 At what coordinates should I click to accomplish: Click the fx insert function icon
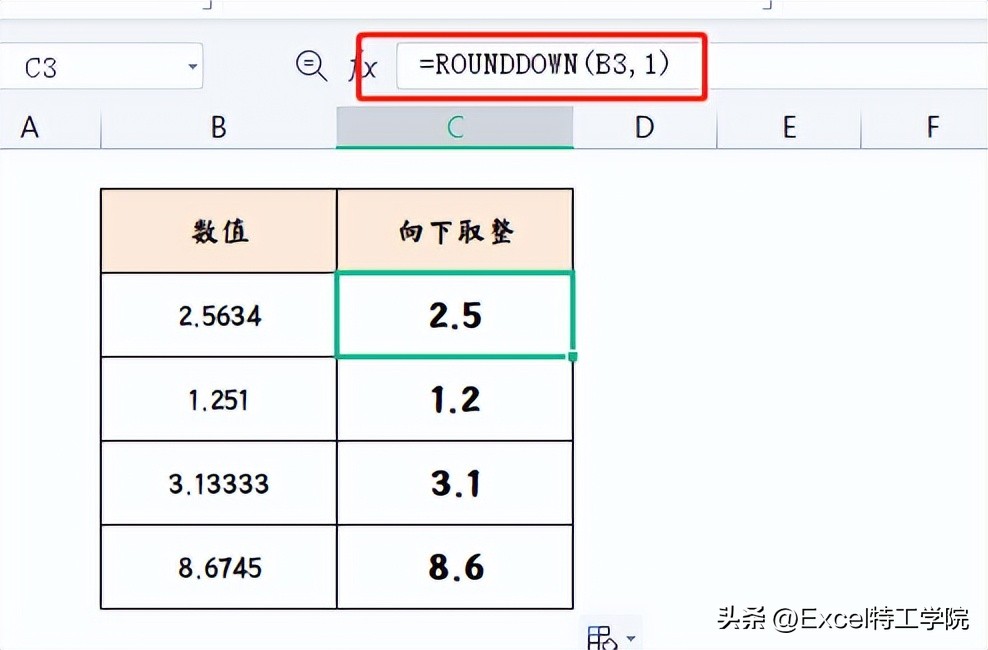[364, 67]
